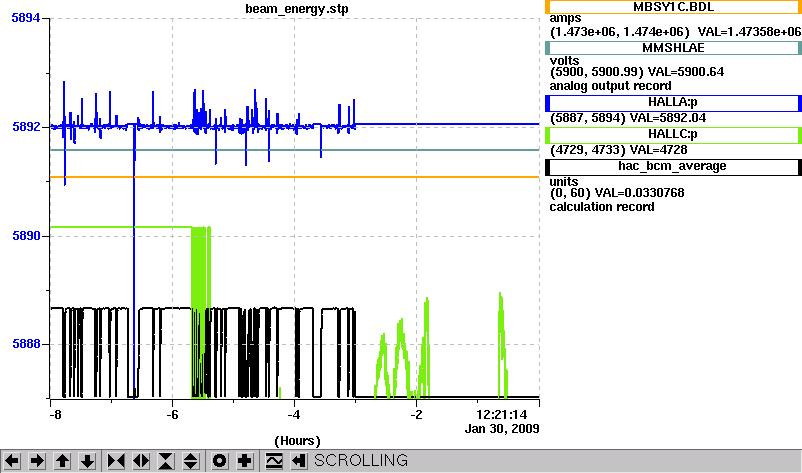
Task: Select the HALLA:p curve in the legend
Action: 673,103
